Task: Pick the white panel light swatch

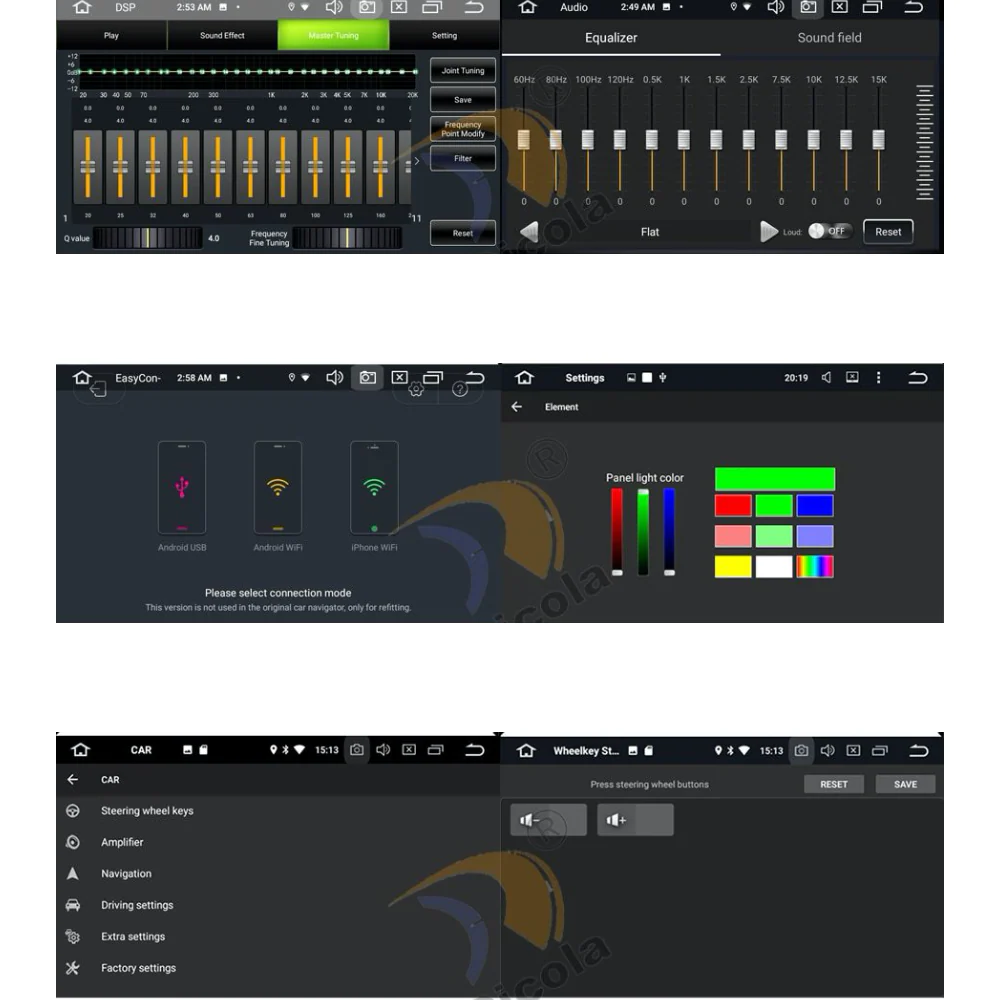Action: tap(774, 566)
